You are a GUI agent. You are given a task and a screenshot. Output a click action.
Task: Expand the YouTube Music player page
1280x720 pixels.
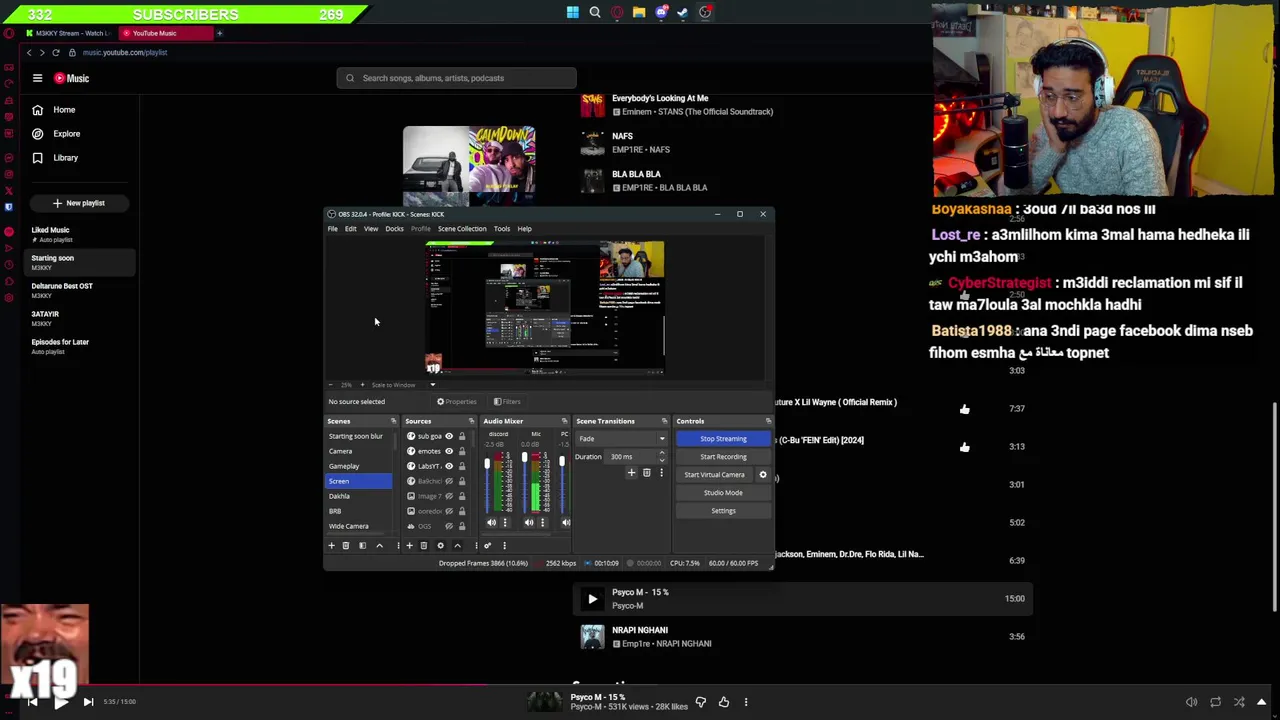click(1262, 702)
